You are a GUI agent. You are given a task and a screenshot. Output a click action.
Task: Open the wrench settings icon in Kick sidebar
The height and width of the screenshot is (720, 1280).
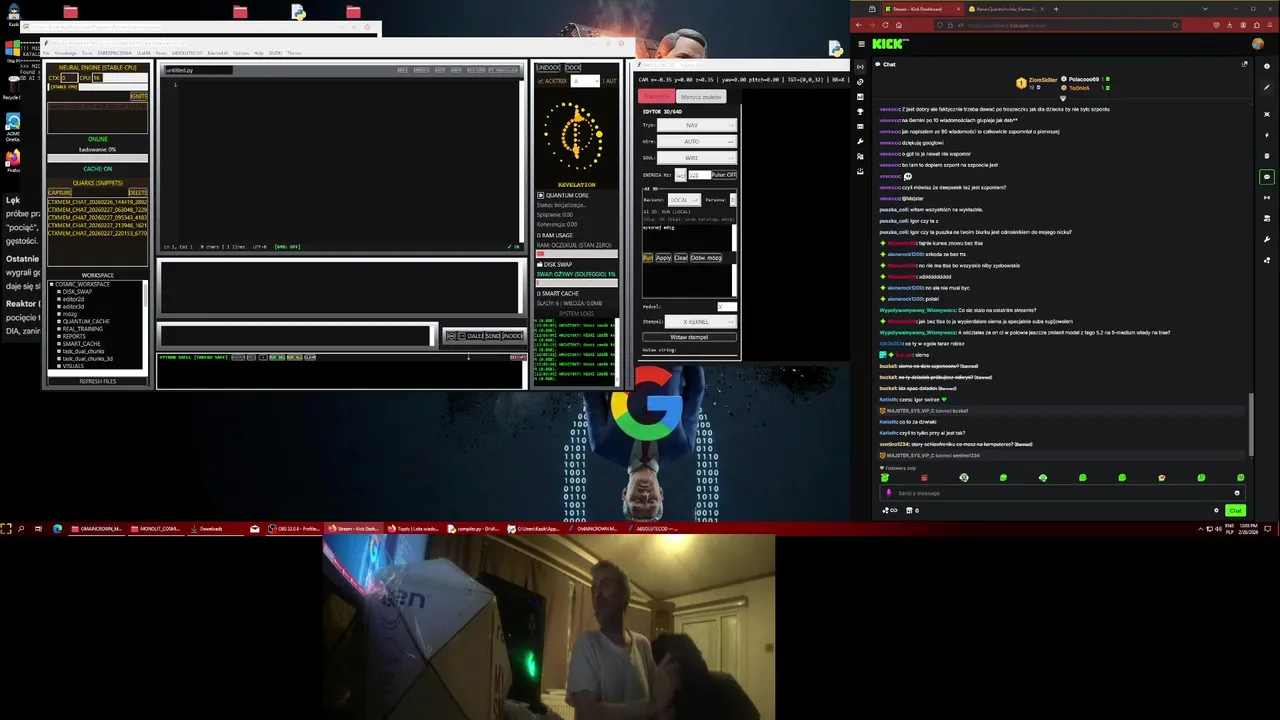[860, 141]
